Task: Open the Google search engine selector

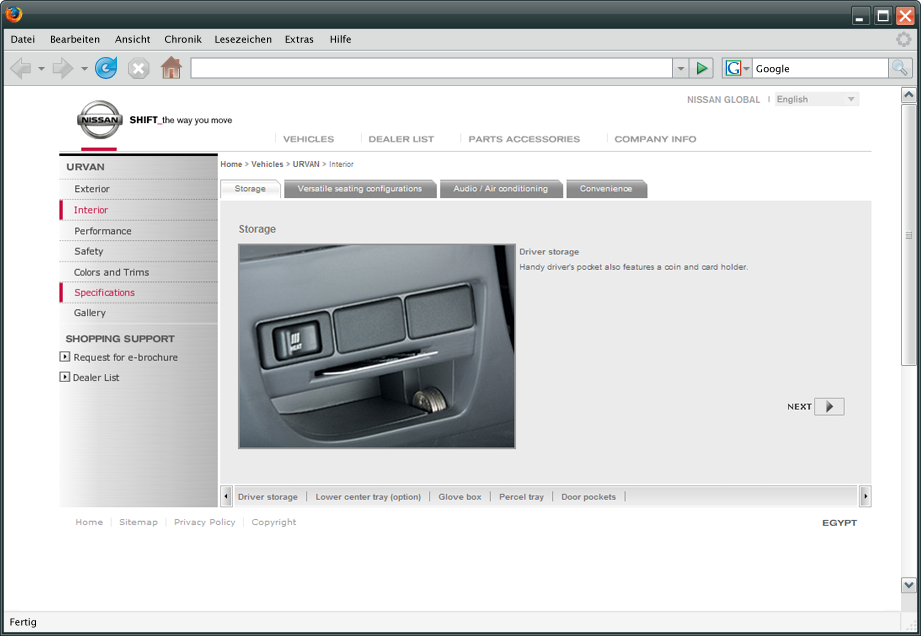Action: [737, 68]
